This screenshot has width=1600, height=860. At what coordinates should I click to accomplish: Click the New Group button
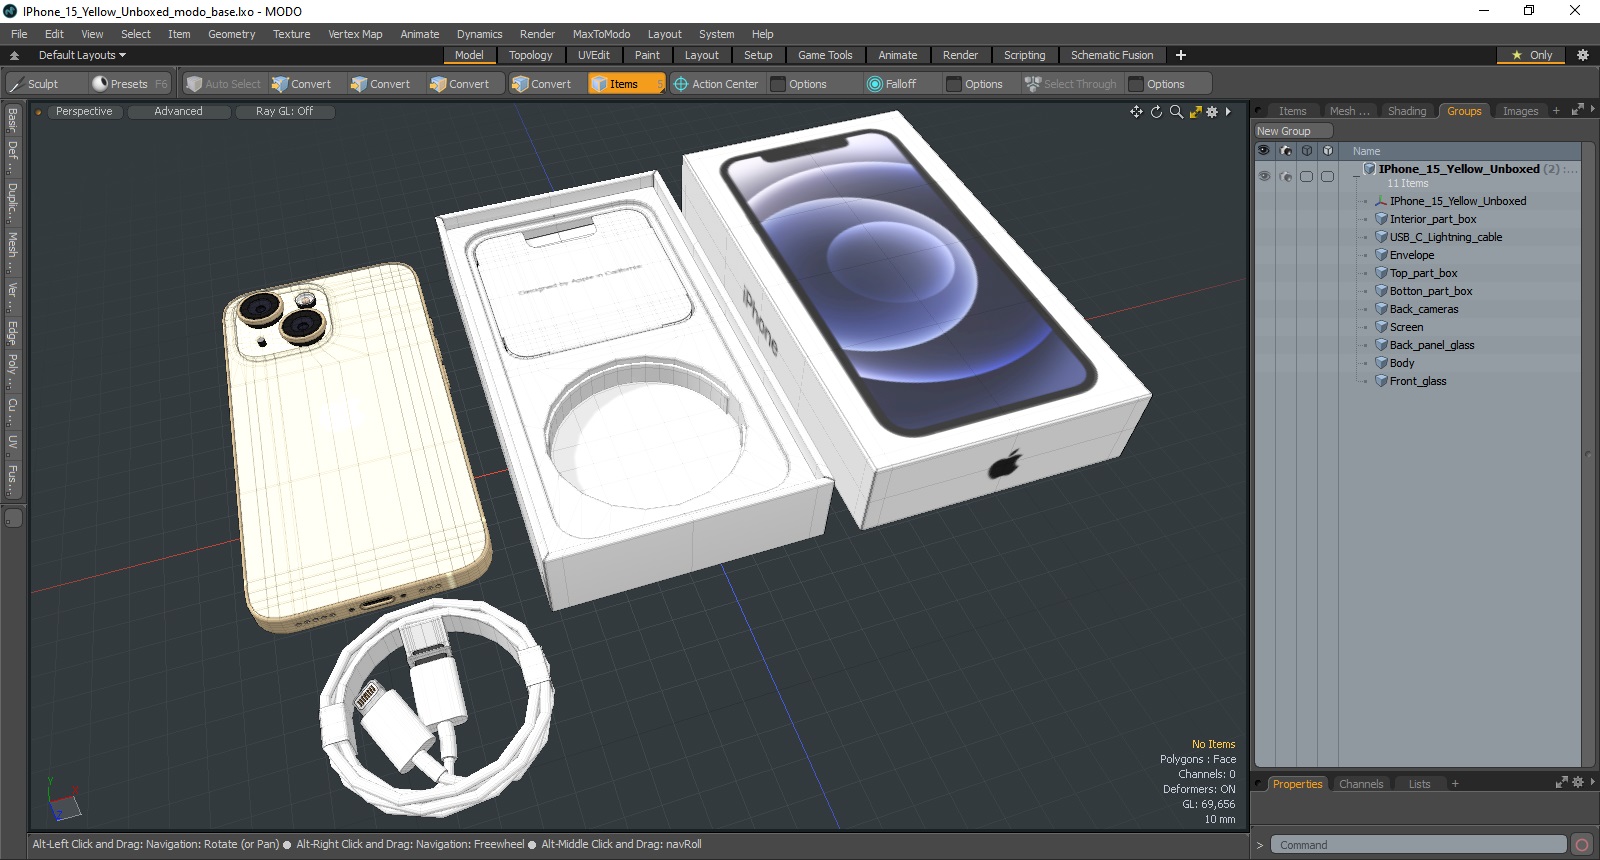click(x=1293, y=131)
